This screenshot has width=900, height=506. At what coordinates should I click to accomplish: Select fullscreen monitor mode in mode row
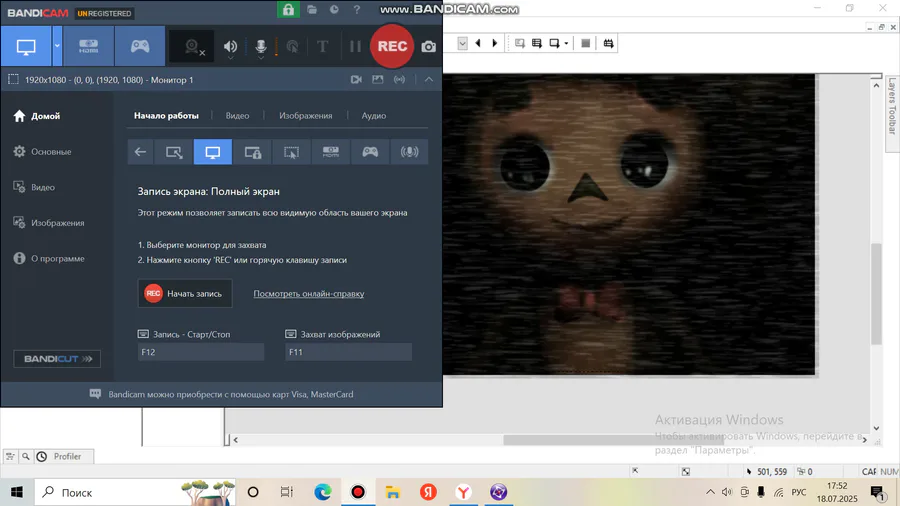click(213, 152)
